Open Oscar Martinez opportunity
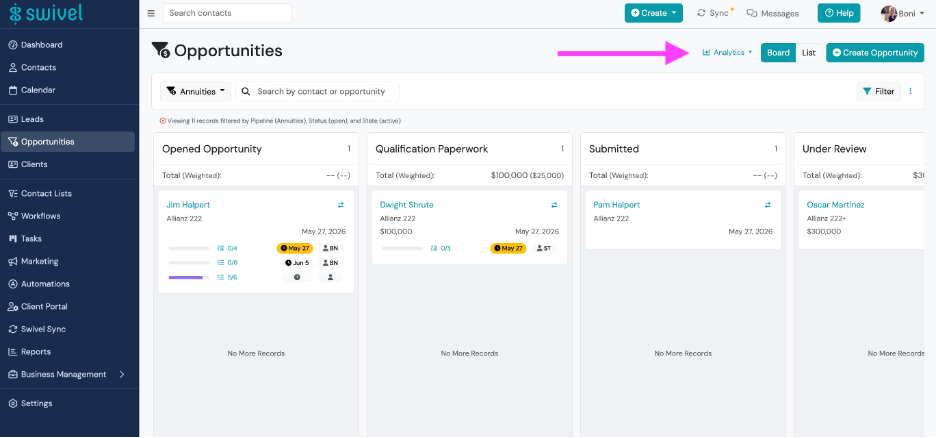Screen dimensions: 936x438 coord(836,205)
